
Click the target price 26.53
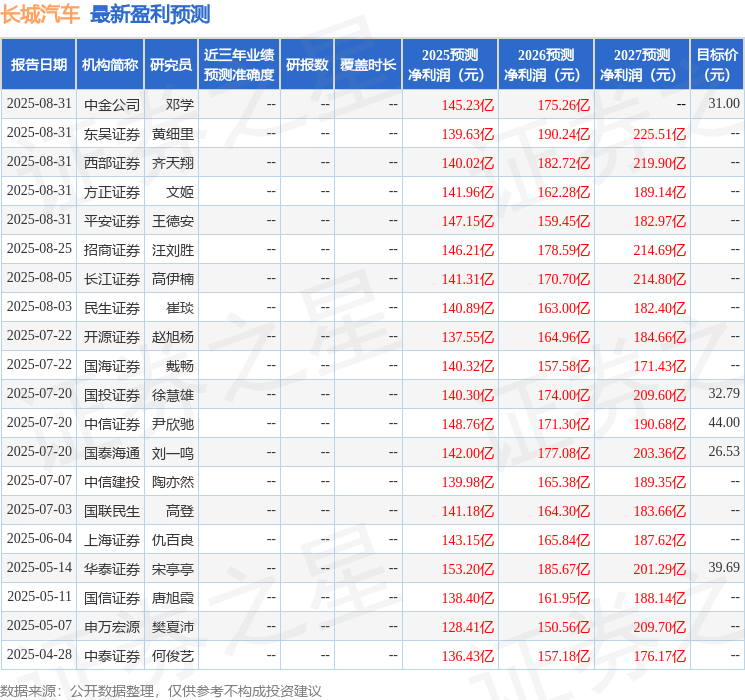(x=724, y=451)
